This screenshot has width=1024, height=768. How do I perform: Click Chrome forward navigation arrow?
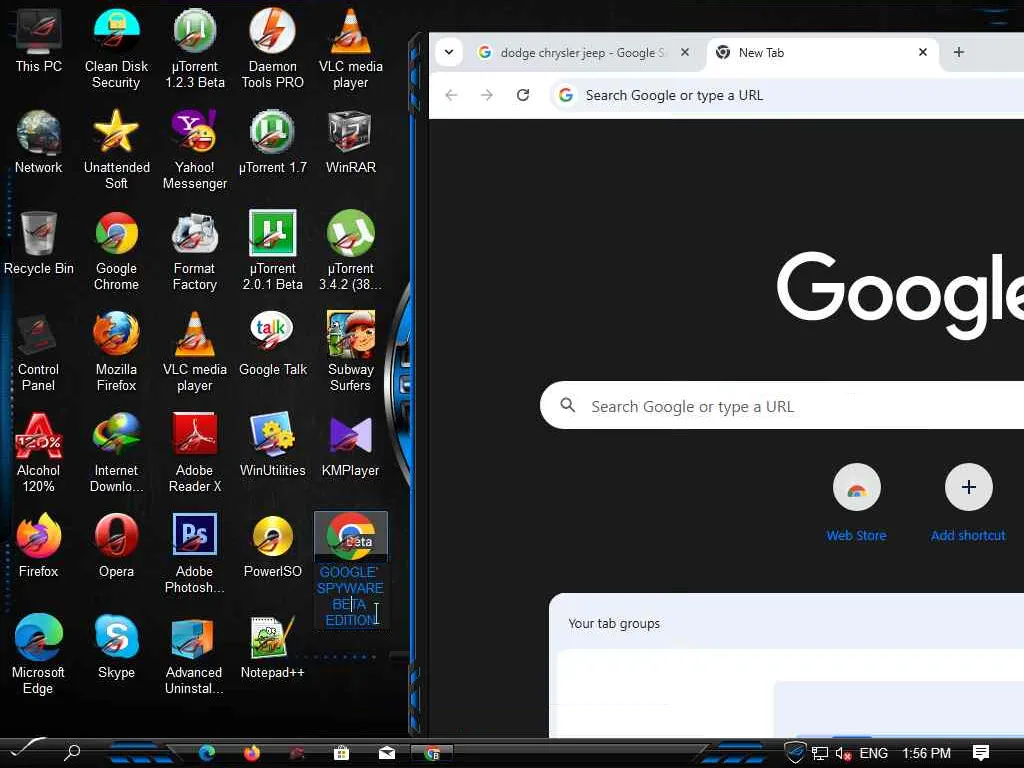click(487, 95)
